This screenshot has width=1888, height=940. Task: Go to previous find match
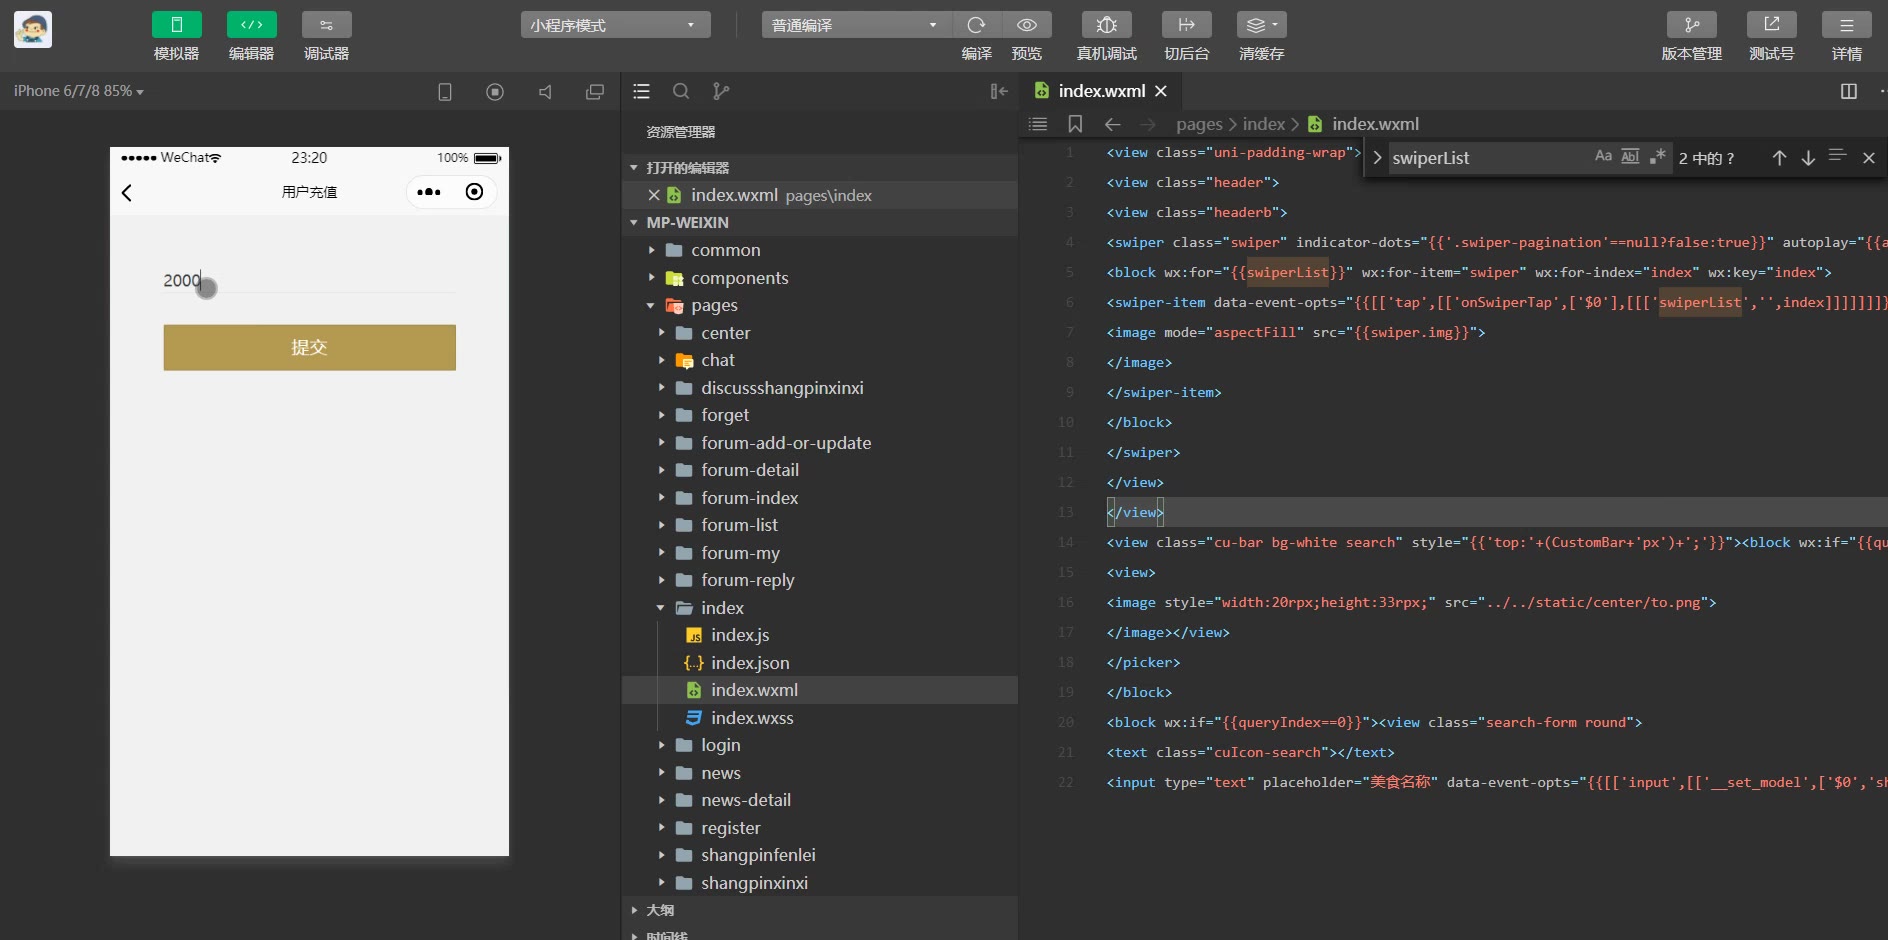tap(1779, 158)
